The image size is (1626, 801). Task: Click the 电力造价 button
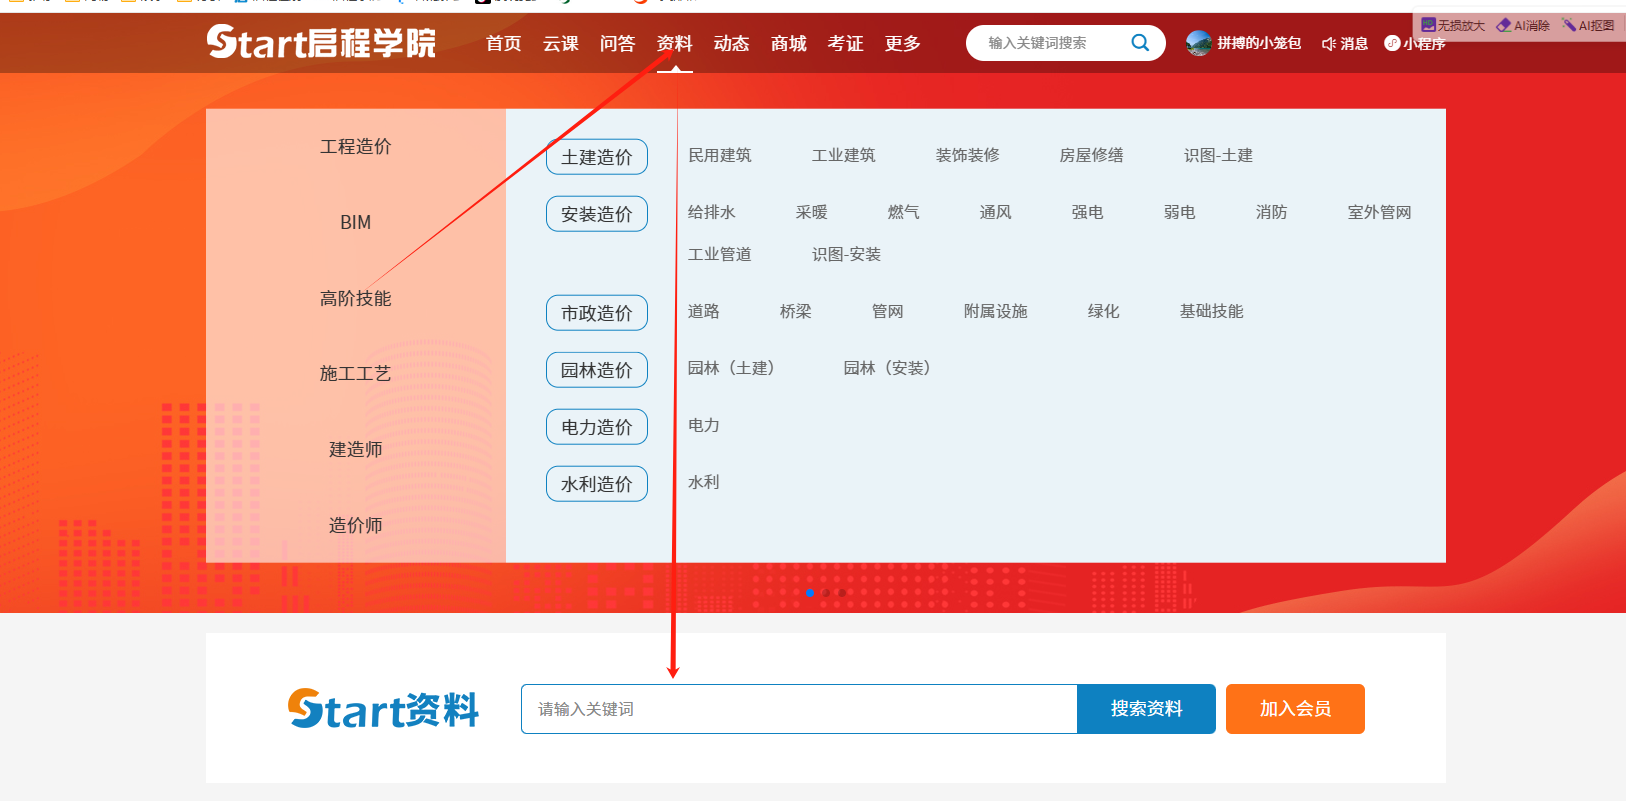(597, 427)
